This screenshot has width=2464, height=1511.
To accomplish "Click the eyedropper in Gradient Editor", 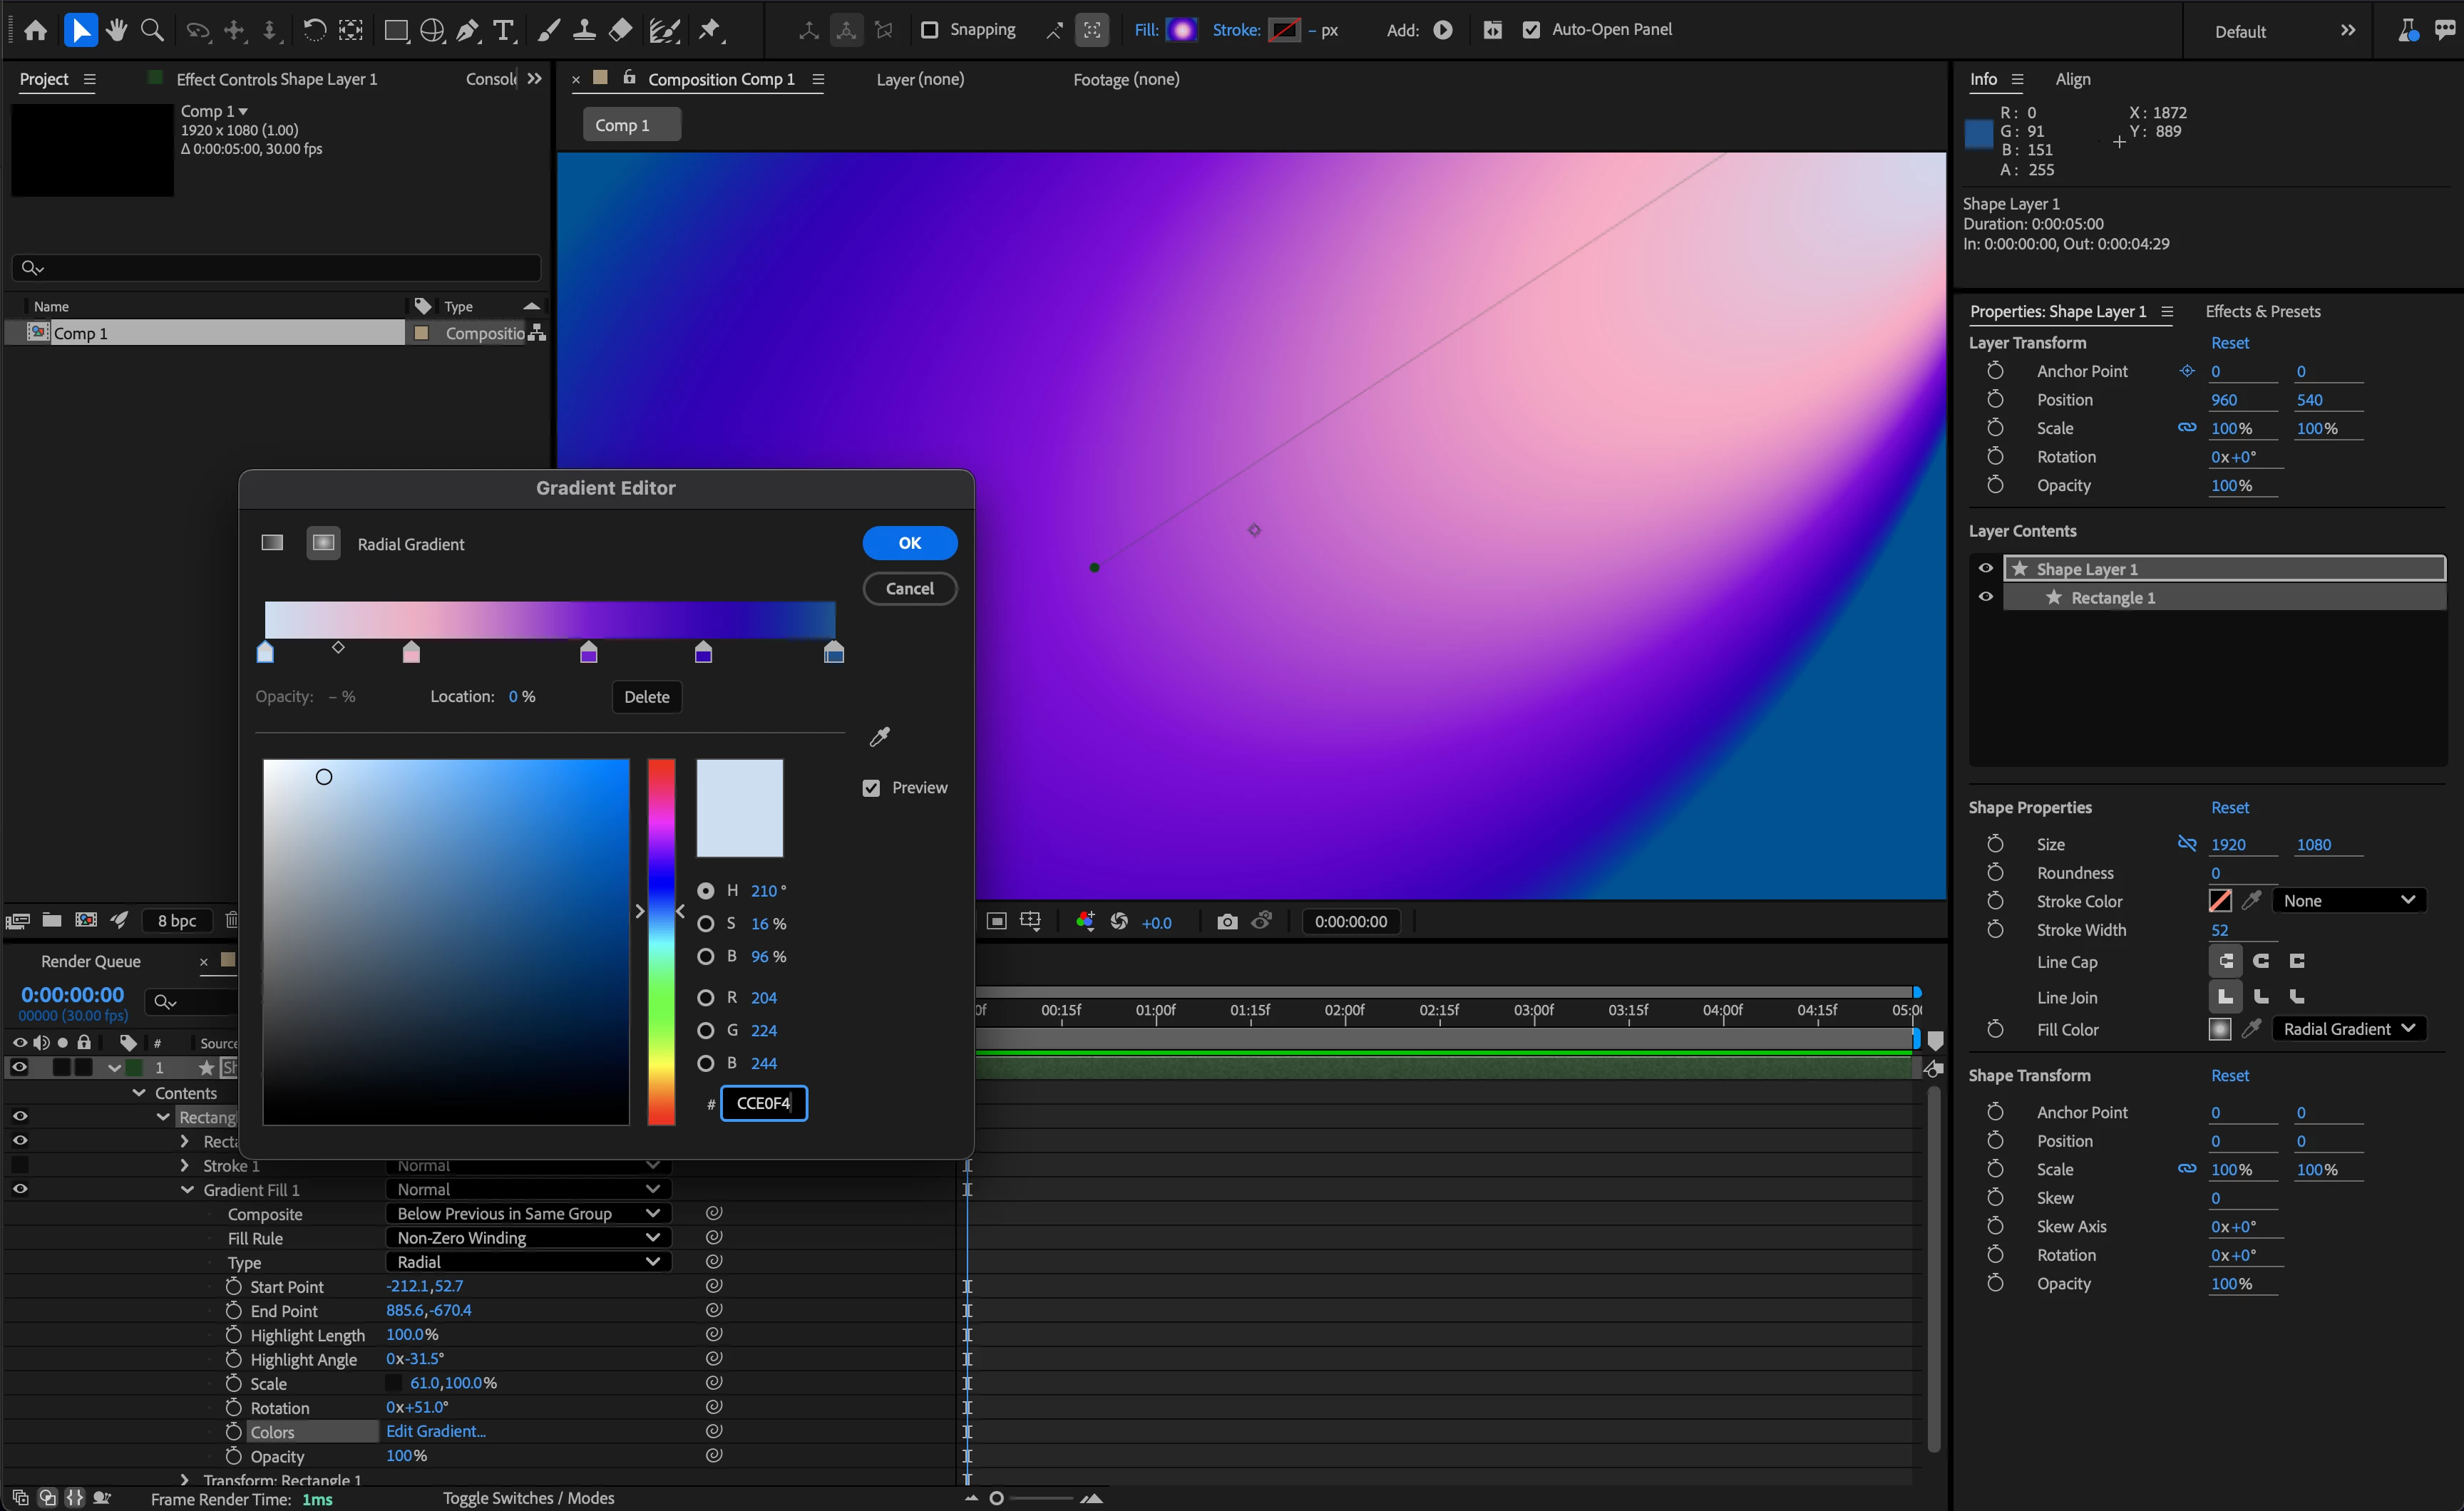I will [x=880, y=737].
